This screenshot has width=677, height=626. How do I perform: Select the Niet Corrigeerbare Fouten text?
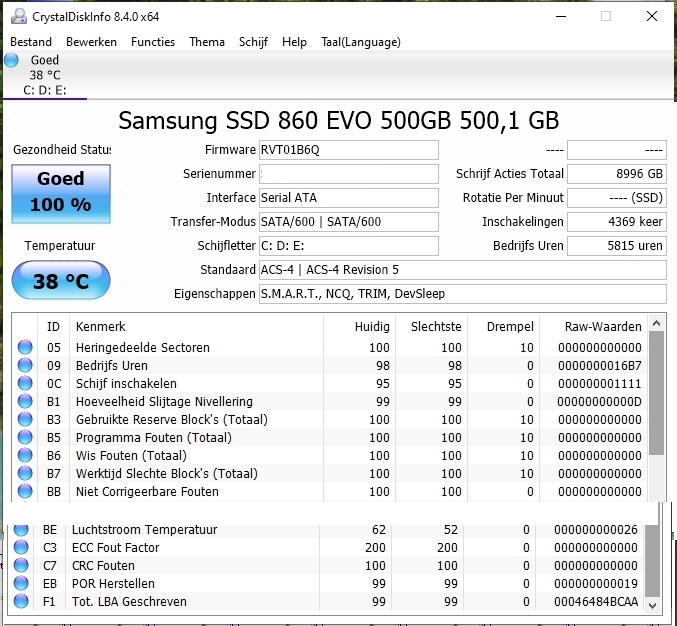pyautogui.click(x=147, y=492)
